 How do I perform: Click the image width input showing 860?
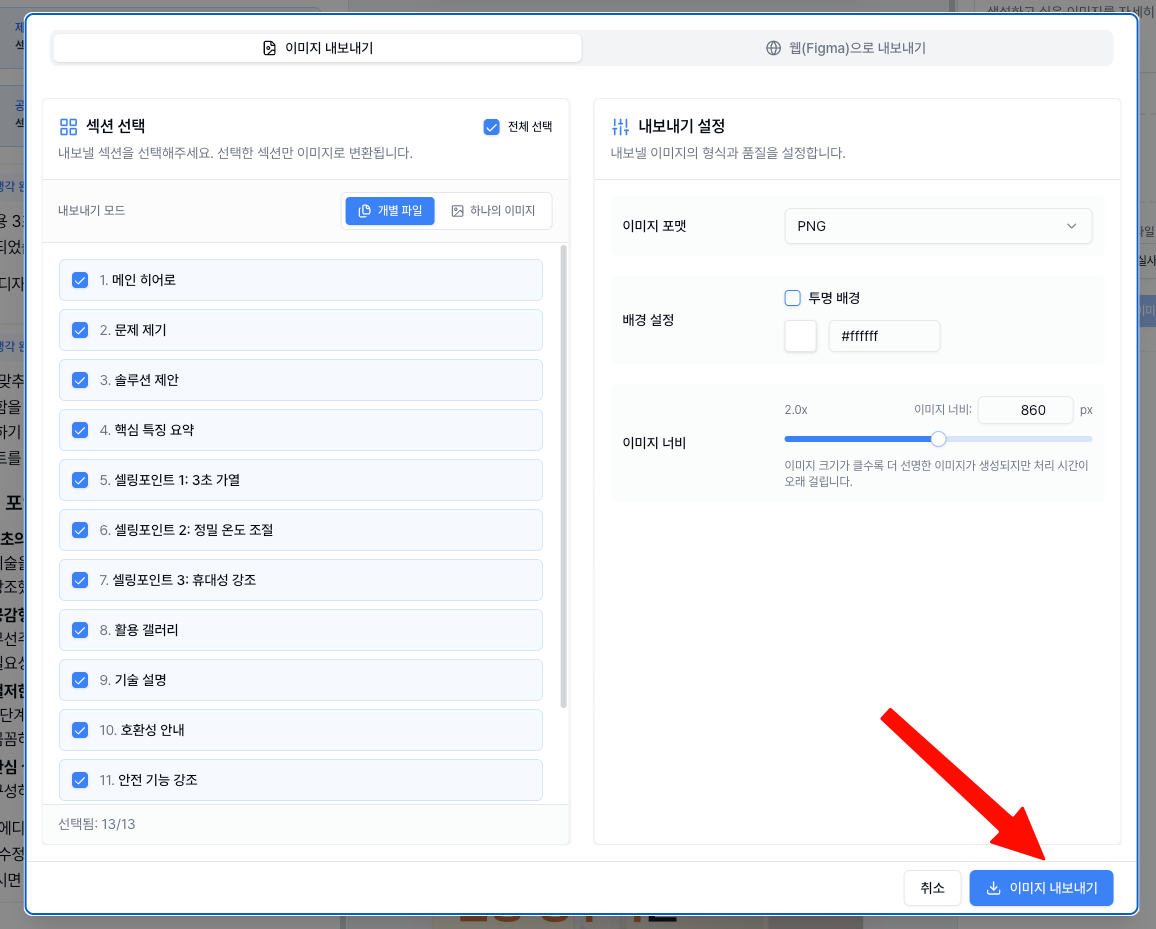pyautogui.click(x=1024, y=410)
